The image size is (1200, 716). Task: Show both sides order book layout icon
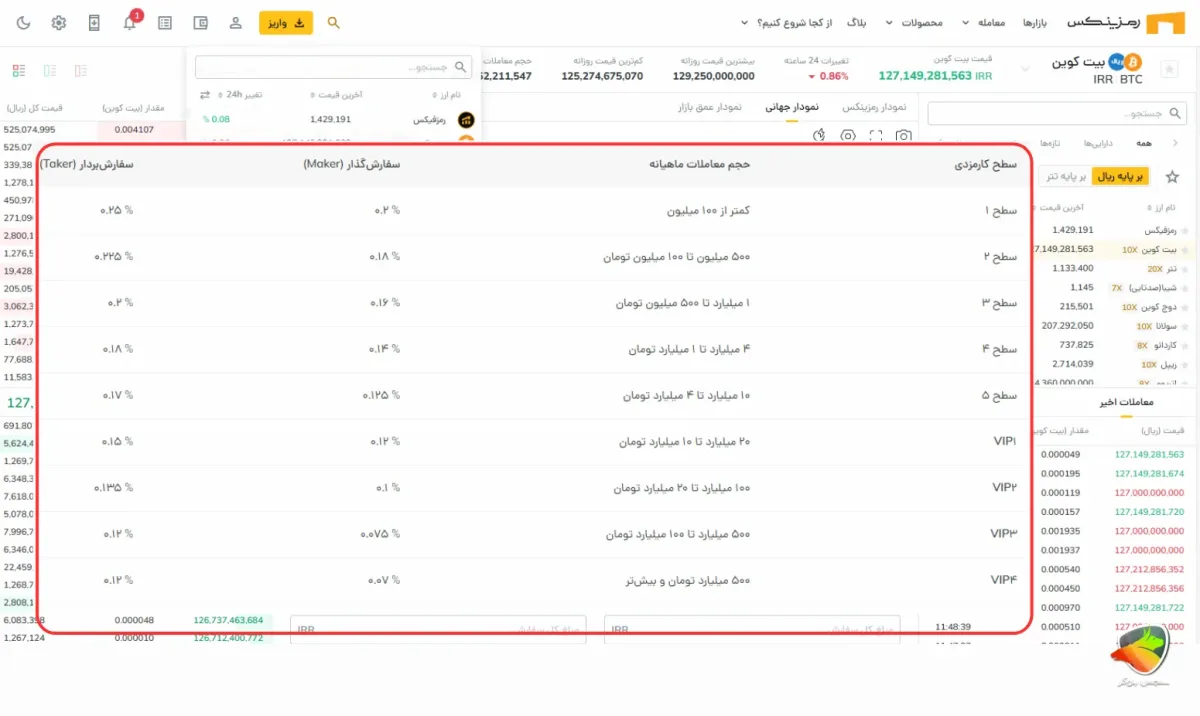point(19,71)
